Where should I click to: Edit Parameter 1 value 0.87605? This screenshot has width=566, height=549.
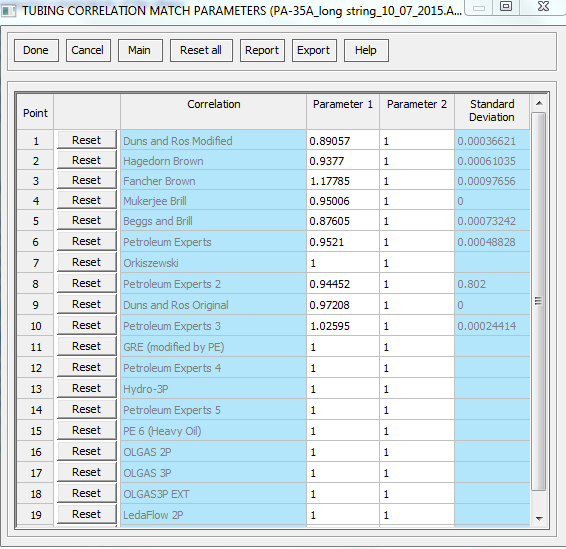pos(343,221)
